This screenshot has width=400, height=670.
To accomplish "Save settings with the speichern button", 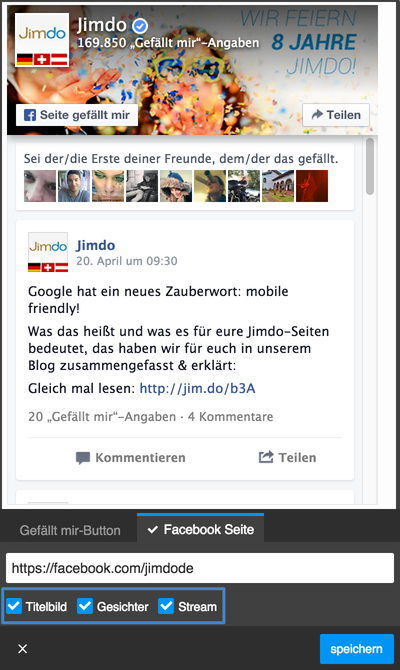I will coord(357,649).
